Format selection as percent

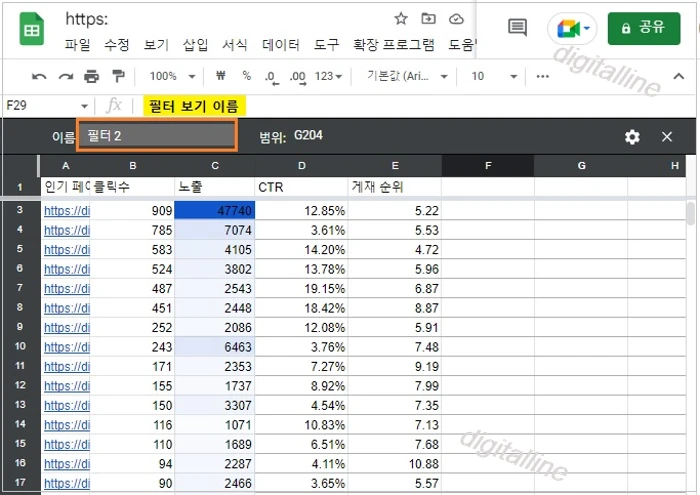tap(246, 76)
